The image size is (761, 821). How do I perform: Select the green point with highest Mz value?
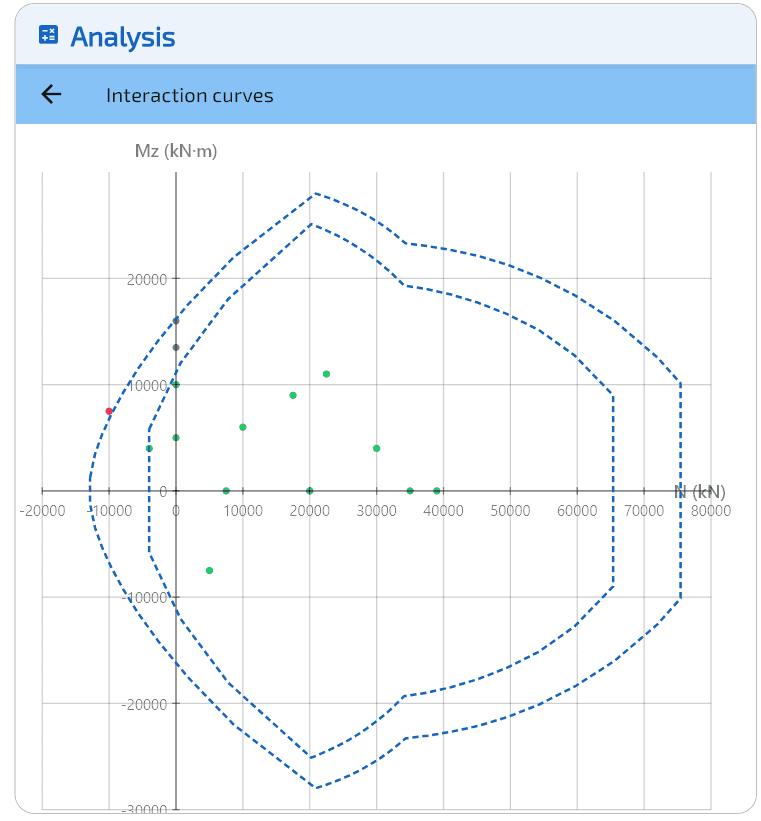tap(326, 374)
